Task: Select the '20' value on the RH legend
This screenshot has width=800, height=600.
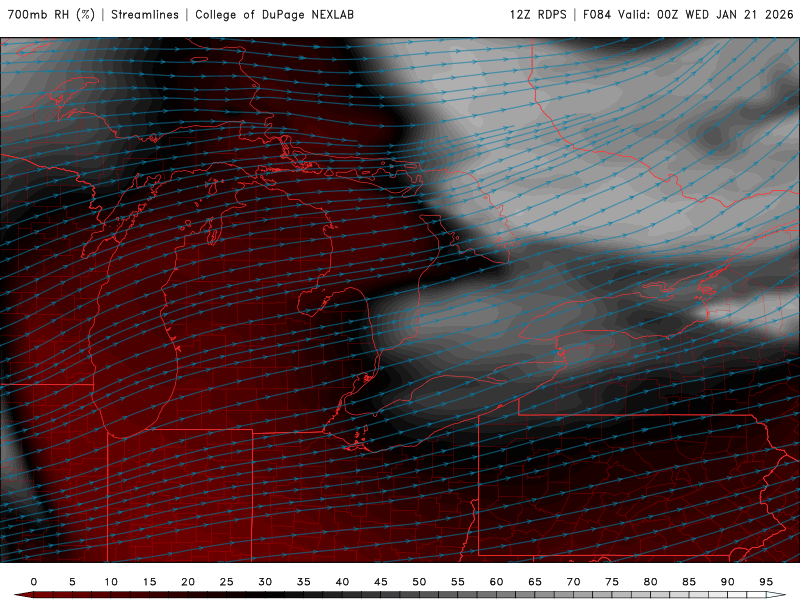Action: (188, 582)
